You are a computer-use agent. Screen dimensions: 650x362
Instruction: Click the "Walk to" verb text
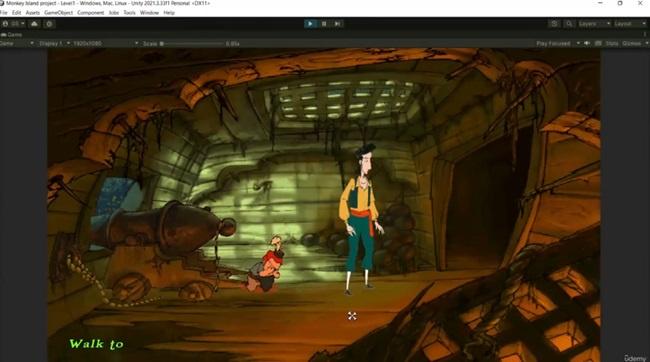point(96,344)
